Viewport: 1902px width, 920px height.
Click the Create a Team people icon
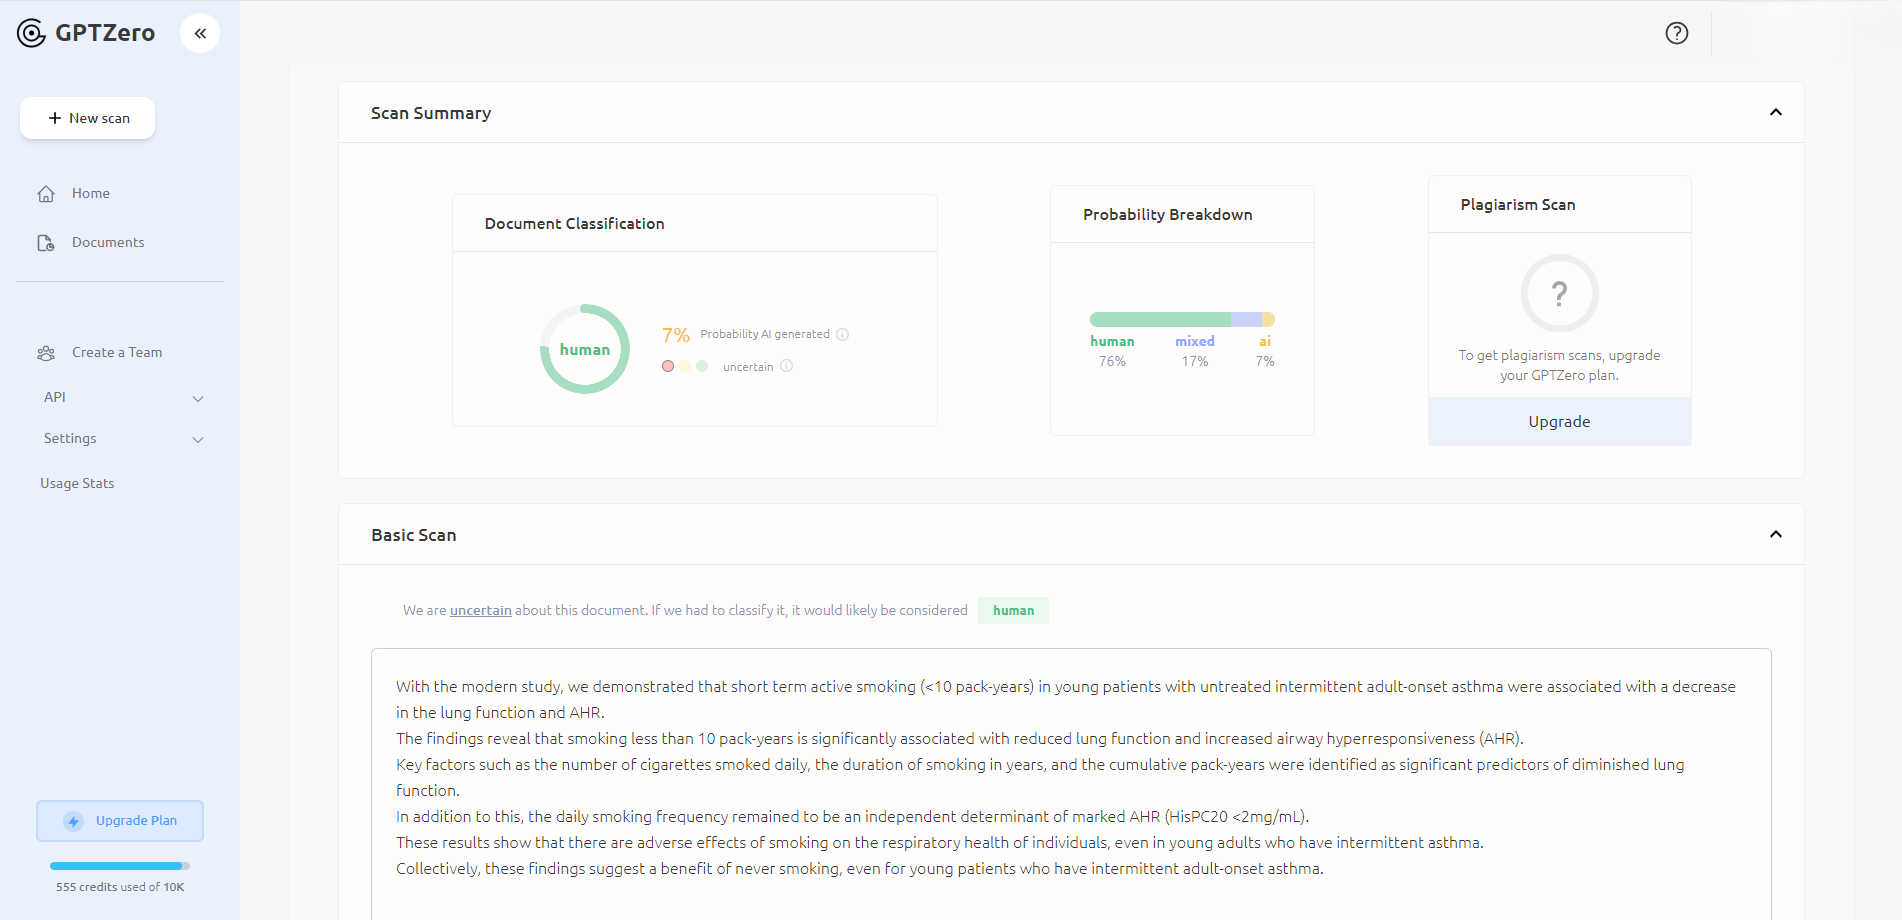pyautogui.click(x=46, y=352)
